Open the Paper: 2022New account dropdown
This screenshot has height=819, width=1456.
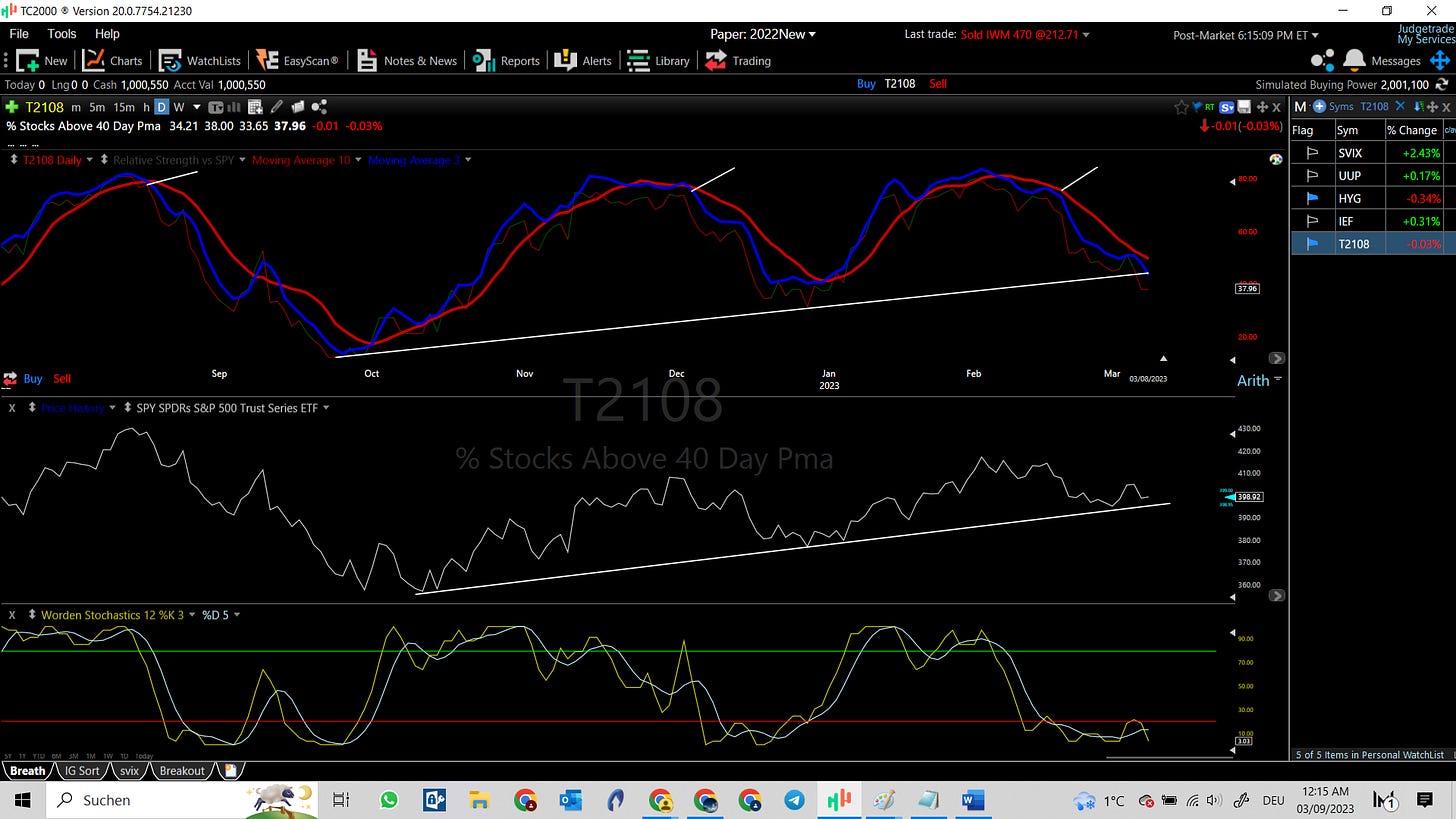click(x=763, y=34)
